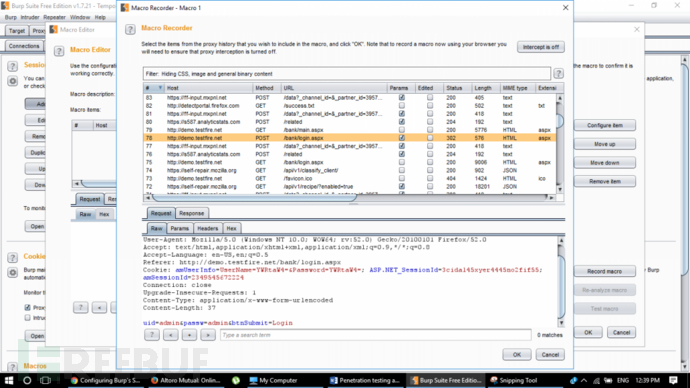Click vertical scrollbar of raw request pane
This screenshot has height=388, width=690.
[561, 281]
